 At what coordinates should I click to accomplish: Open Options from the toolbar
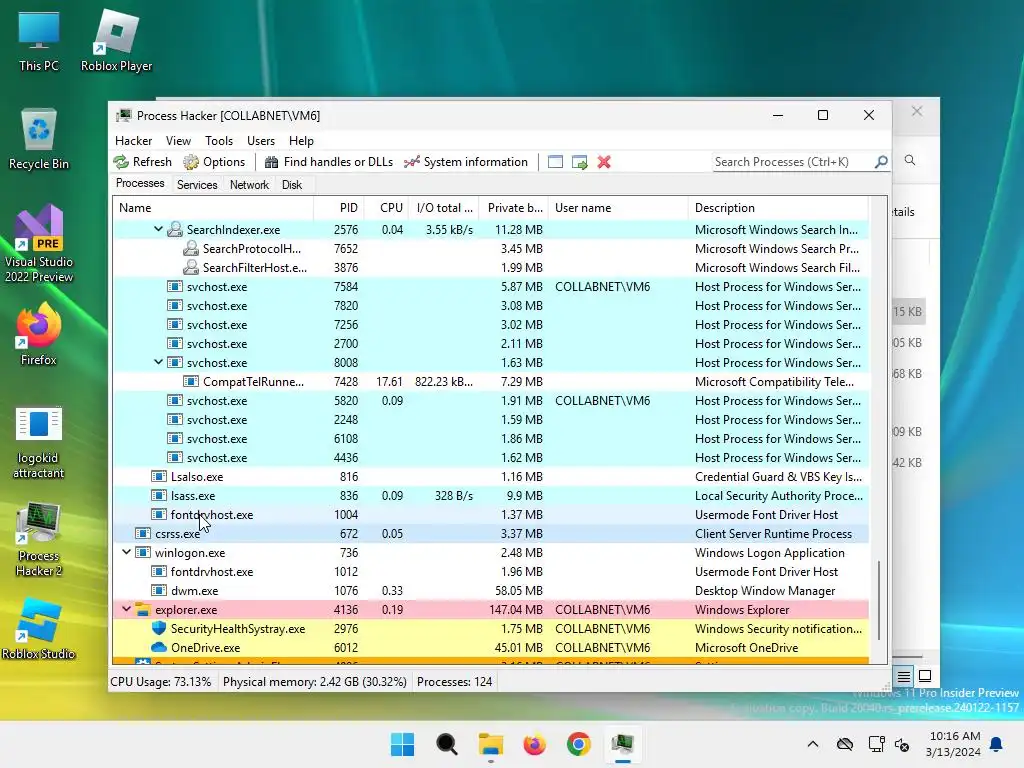tap(214, 162)
